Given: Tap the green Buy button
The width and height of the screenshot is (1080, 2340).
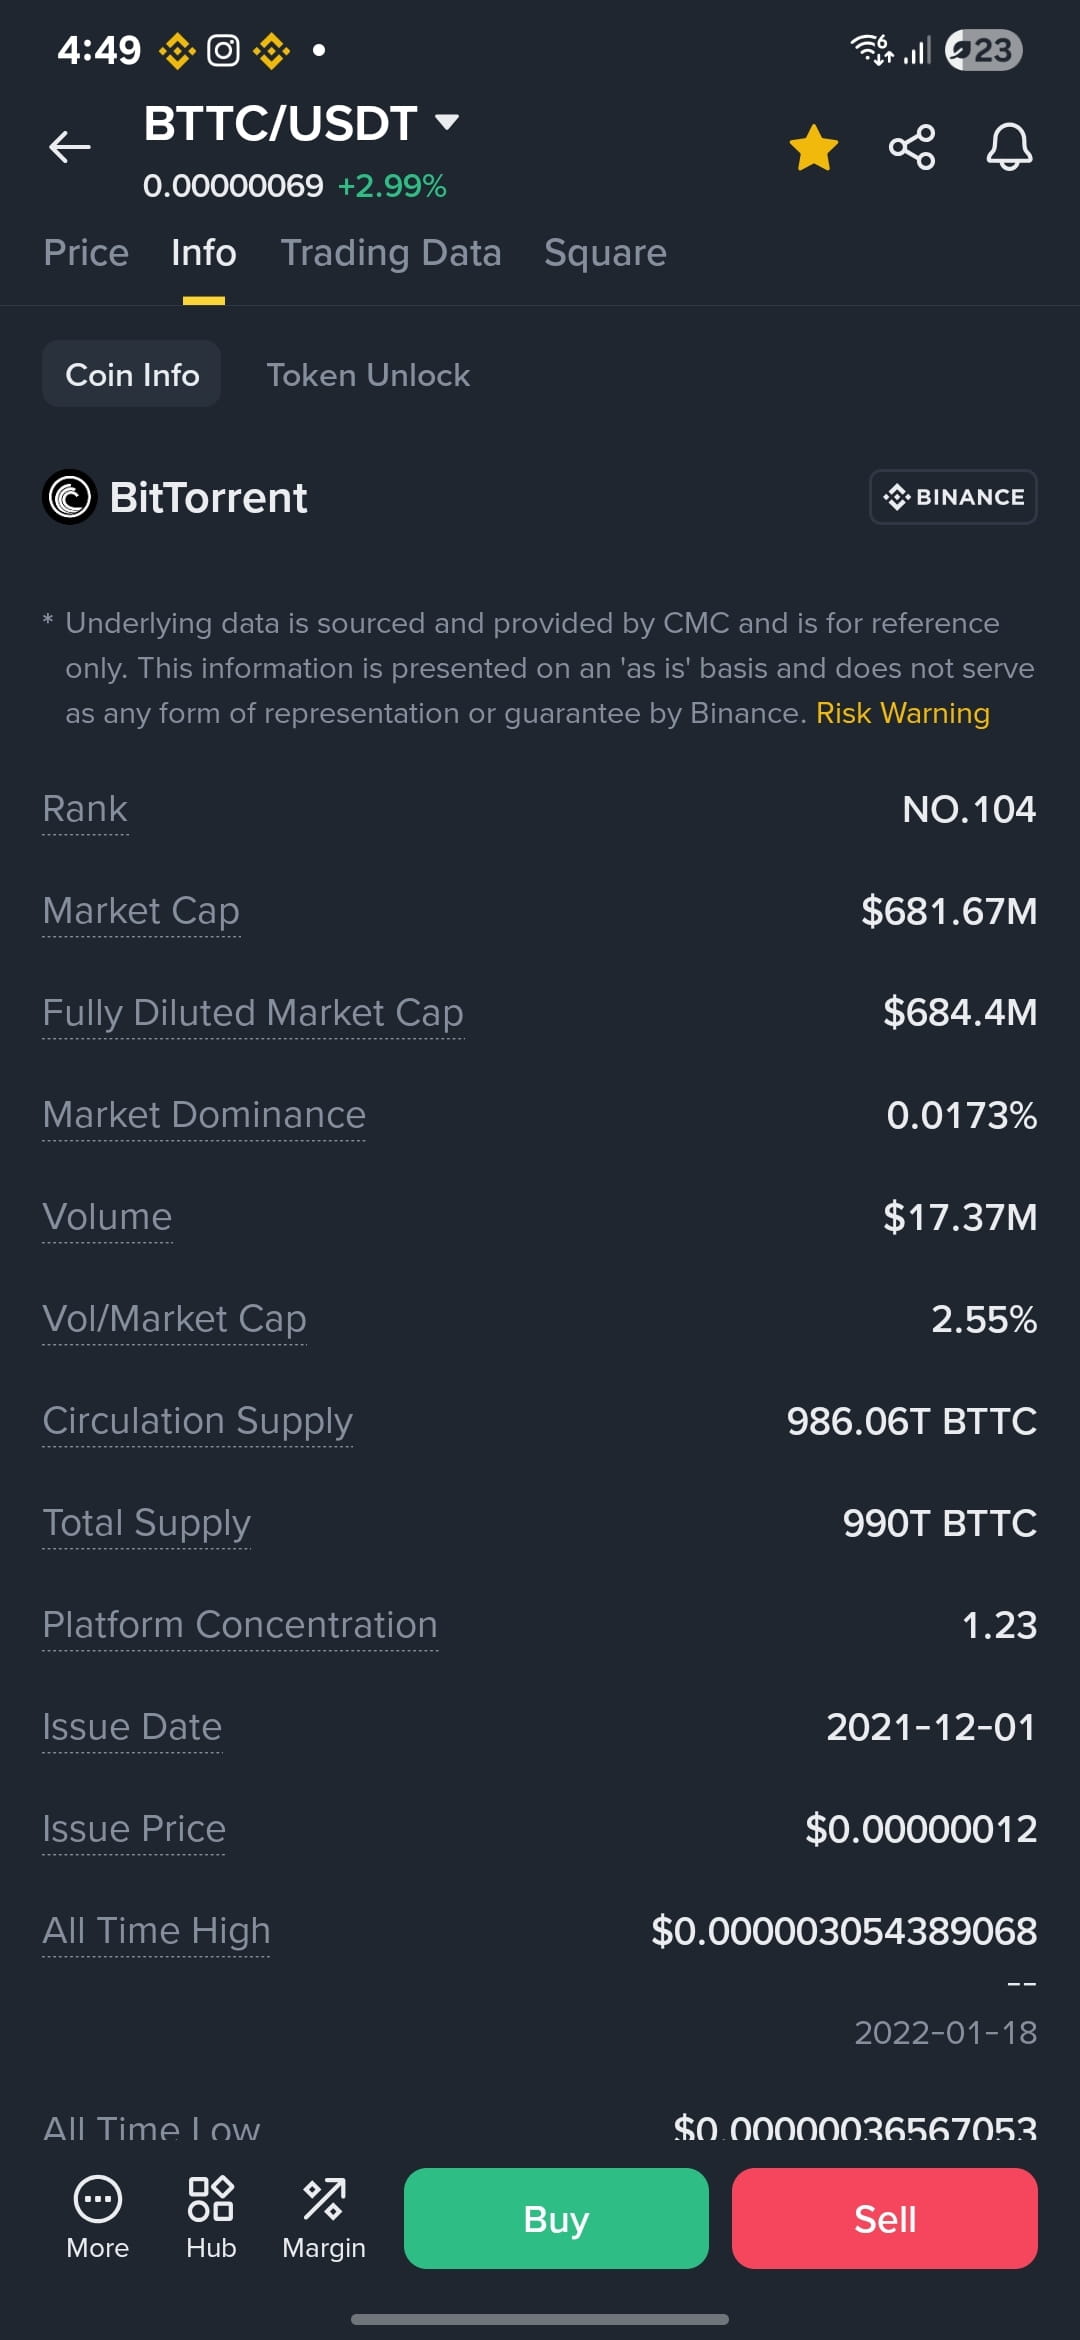Looking at the screenshot, I should tap(556, 2218).
